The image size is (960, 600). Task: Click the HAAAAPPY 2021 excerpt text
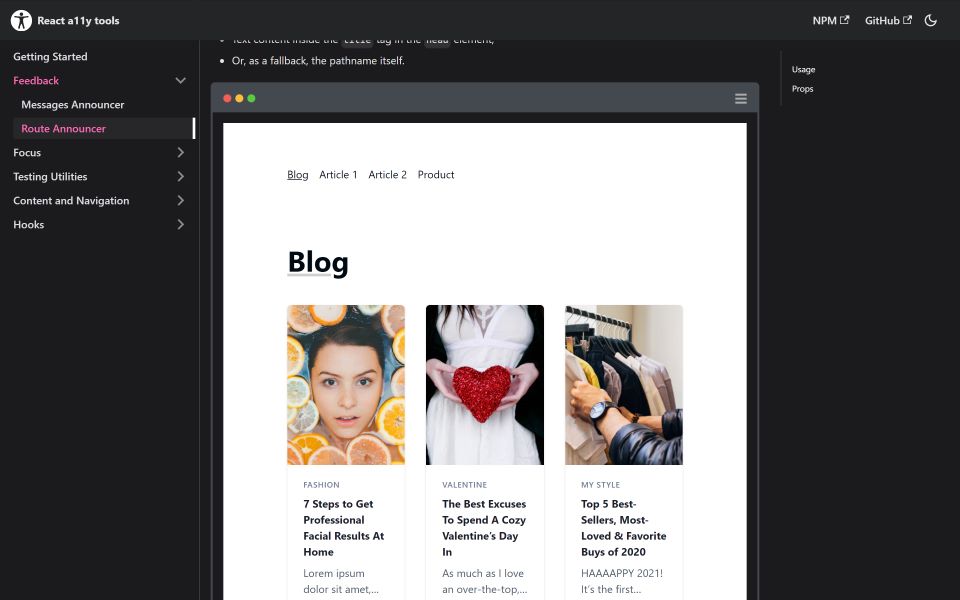pyautogui.click(x=622, y=581)
